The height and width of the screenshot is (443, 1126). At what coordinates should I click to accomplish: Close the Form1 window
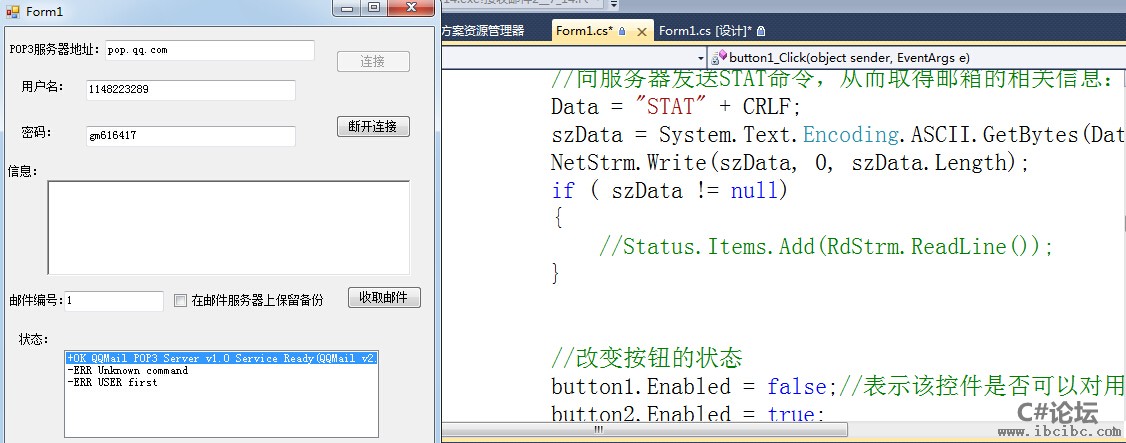tap(409, 8)
